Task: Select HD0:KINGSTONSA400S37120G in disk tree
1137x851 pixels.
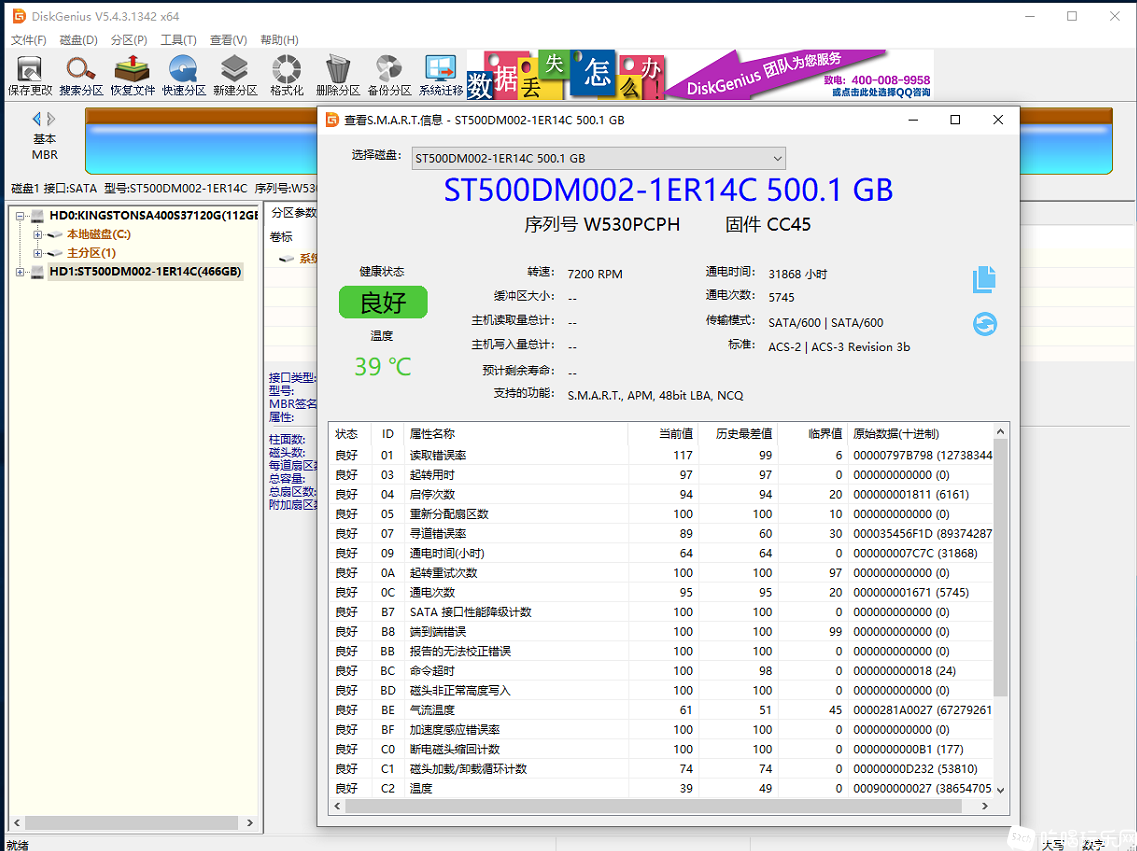Action: click(153, 215)
